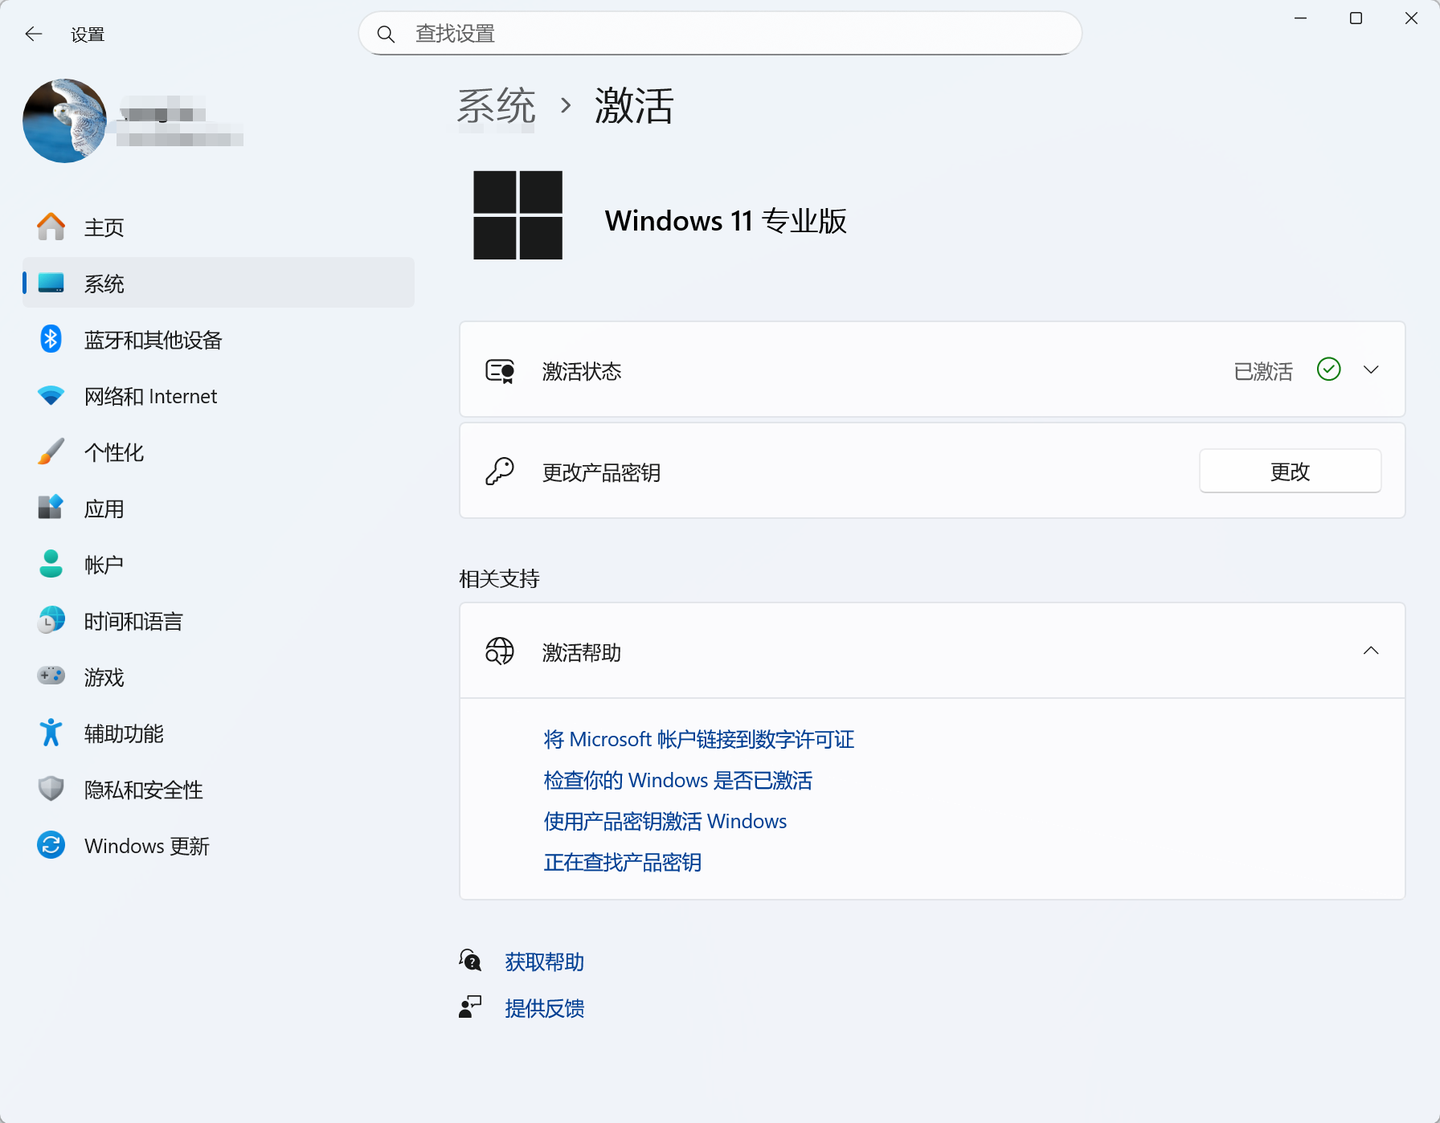Click the 系统 monitor icon
Image resolution: width=1440 pixels, height=1123 pixels.
[51, 283]
